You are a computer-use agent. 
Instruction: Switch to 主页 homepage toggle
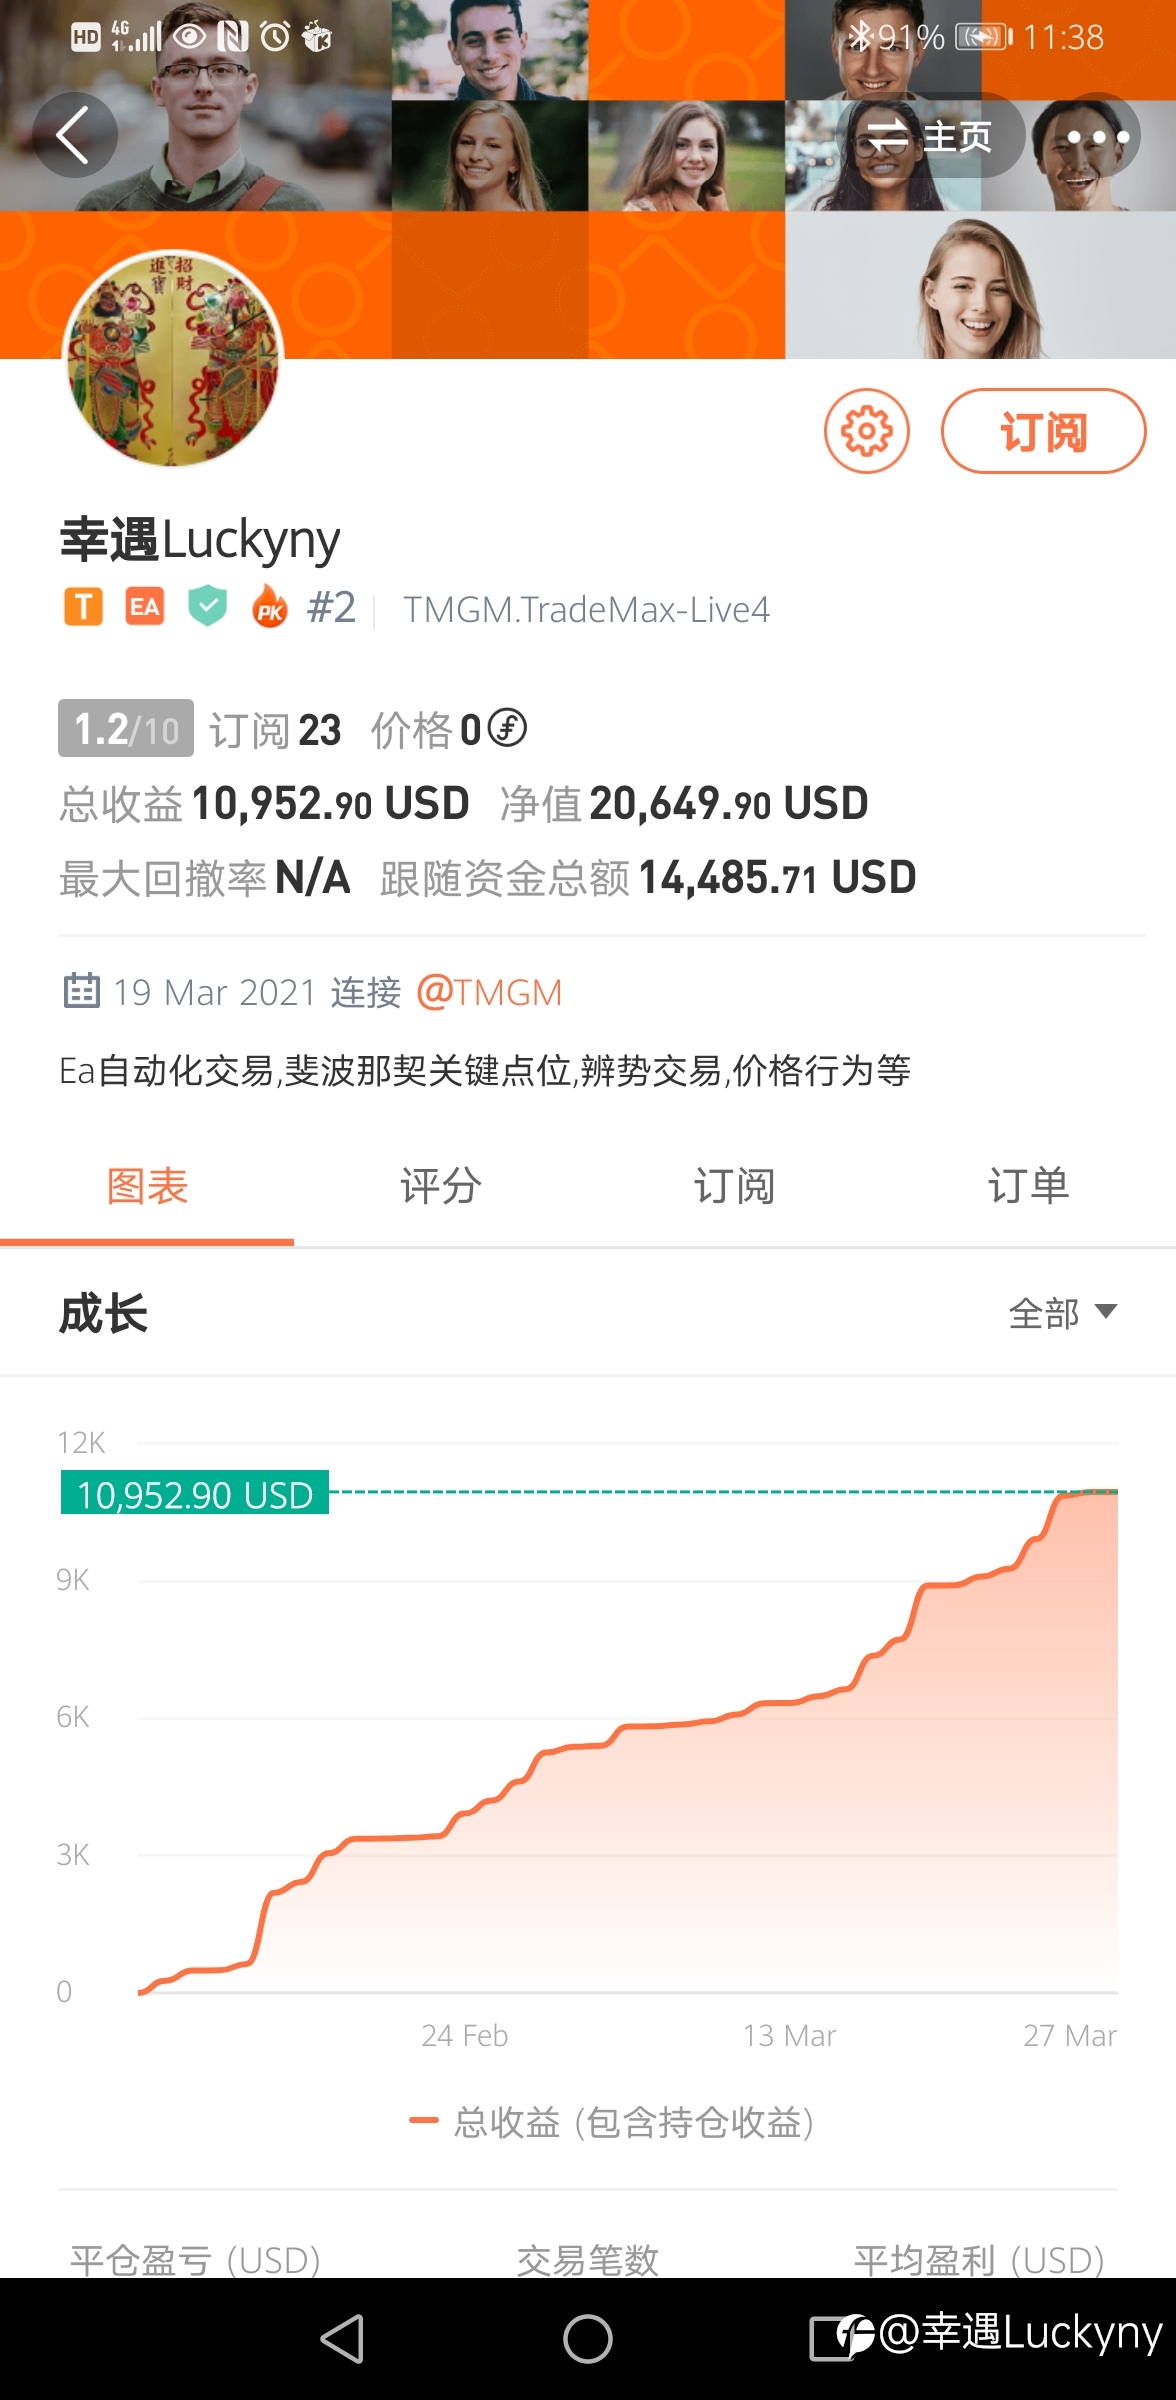929,135
